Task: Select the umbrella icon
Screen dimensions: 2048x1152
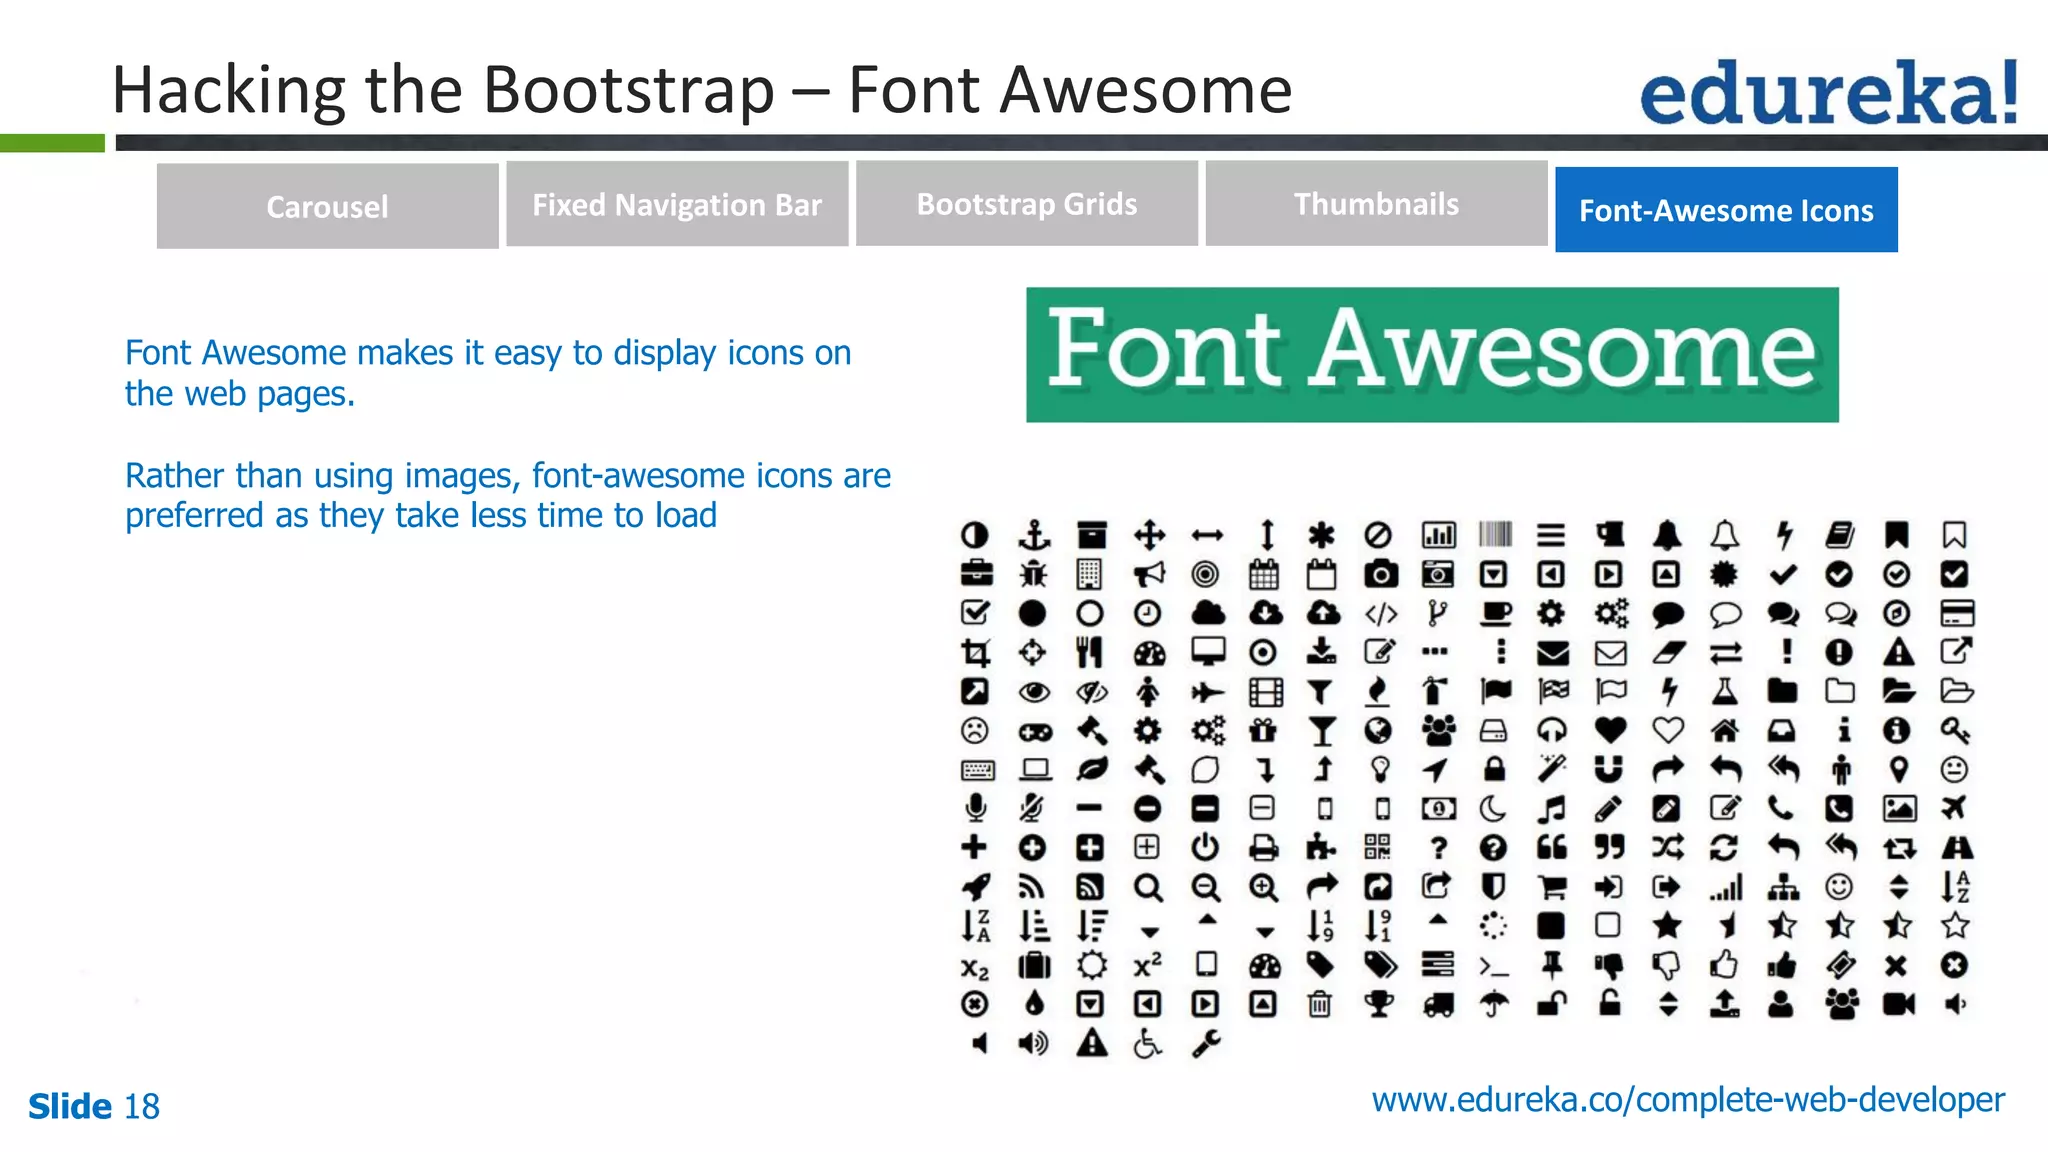Action: point(1494,1003)
